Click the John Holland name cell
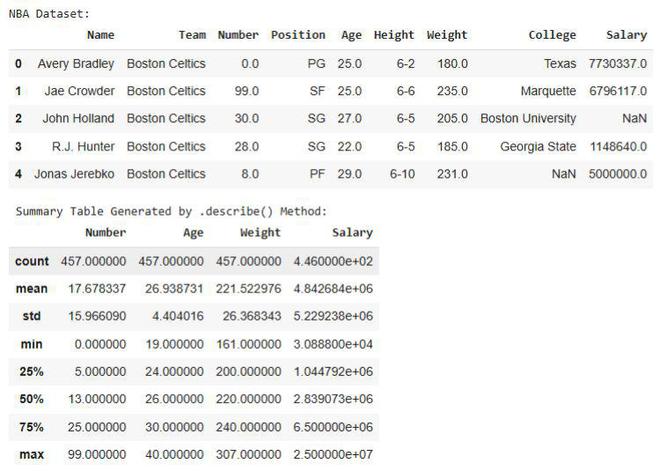Image resolution: width=660 pixels, height=471 pixels. coord(78,118)
